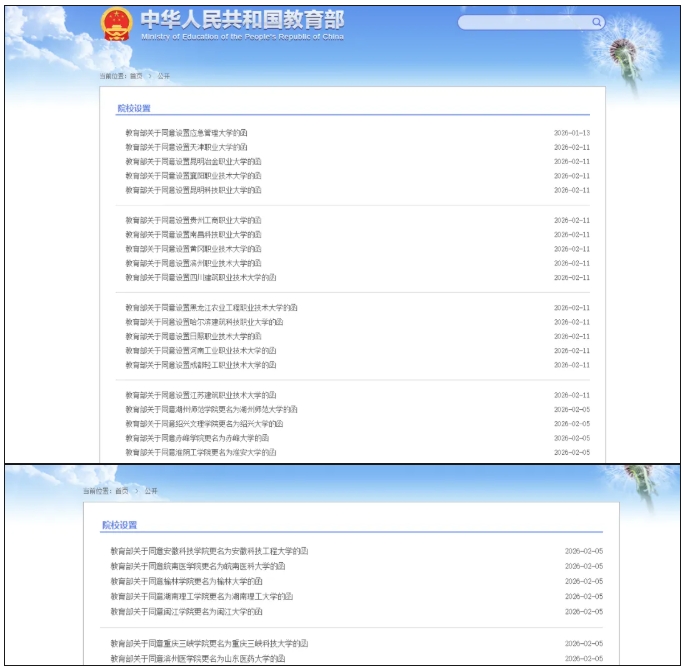687x669 pixels.
Task: Open the 闽江大学 renaming letter
Action: tap(186, 612)
